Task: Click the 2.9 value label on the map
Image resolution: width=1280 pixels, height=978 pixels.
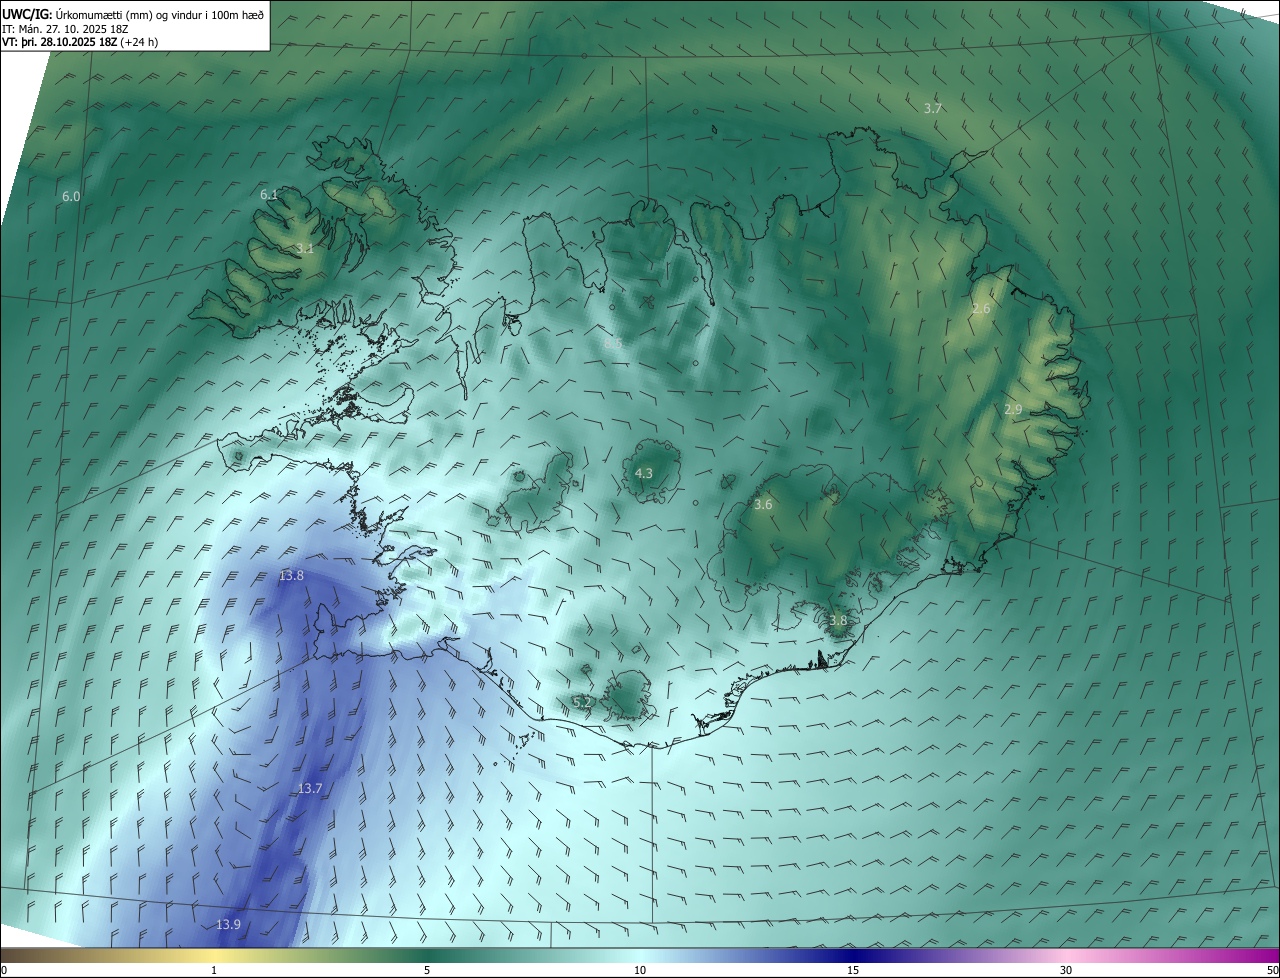Action: (x=1013, y=410)
